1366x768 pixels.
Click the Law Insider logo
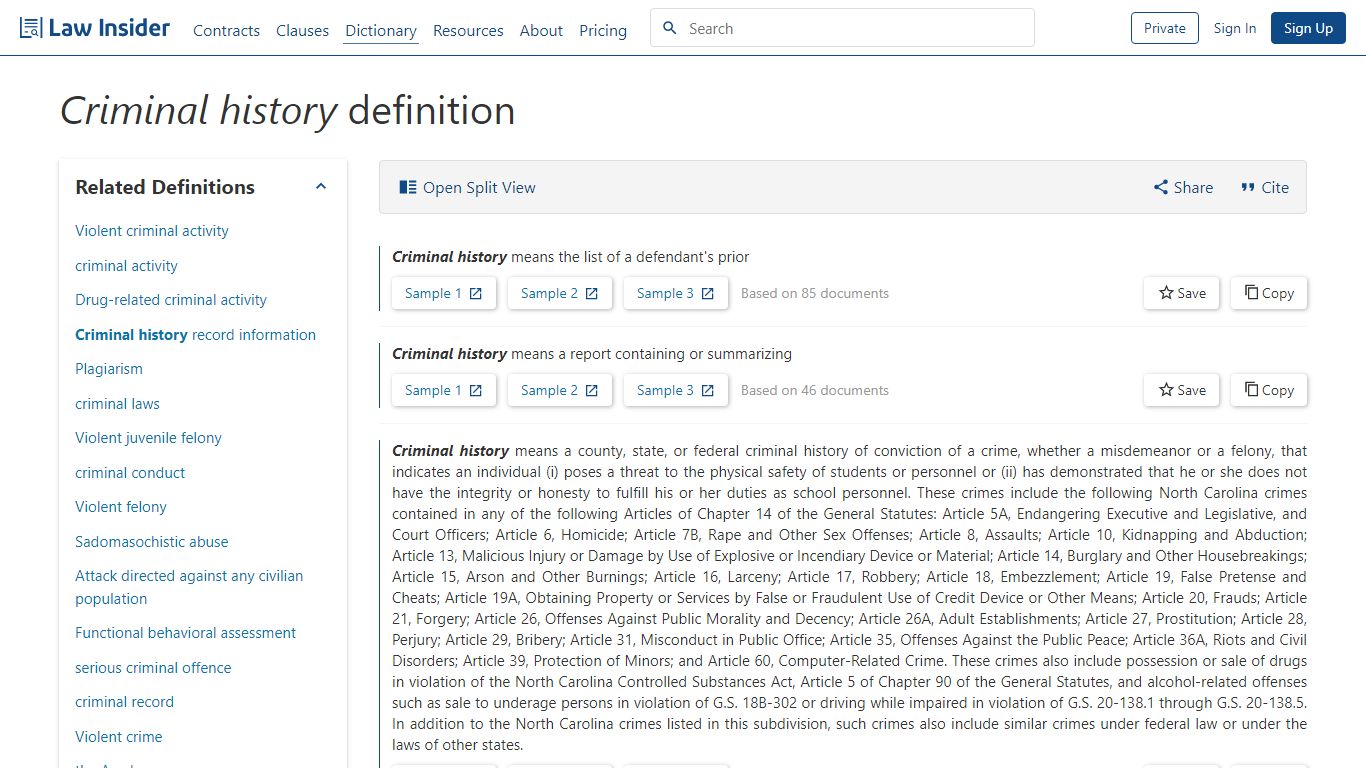pos(95,28)
